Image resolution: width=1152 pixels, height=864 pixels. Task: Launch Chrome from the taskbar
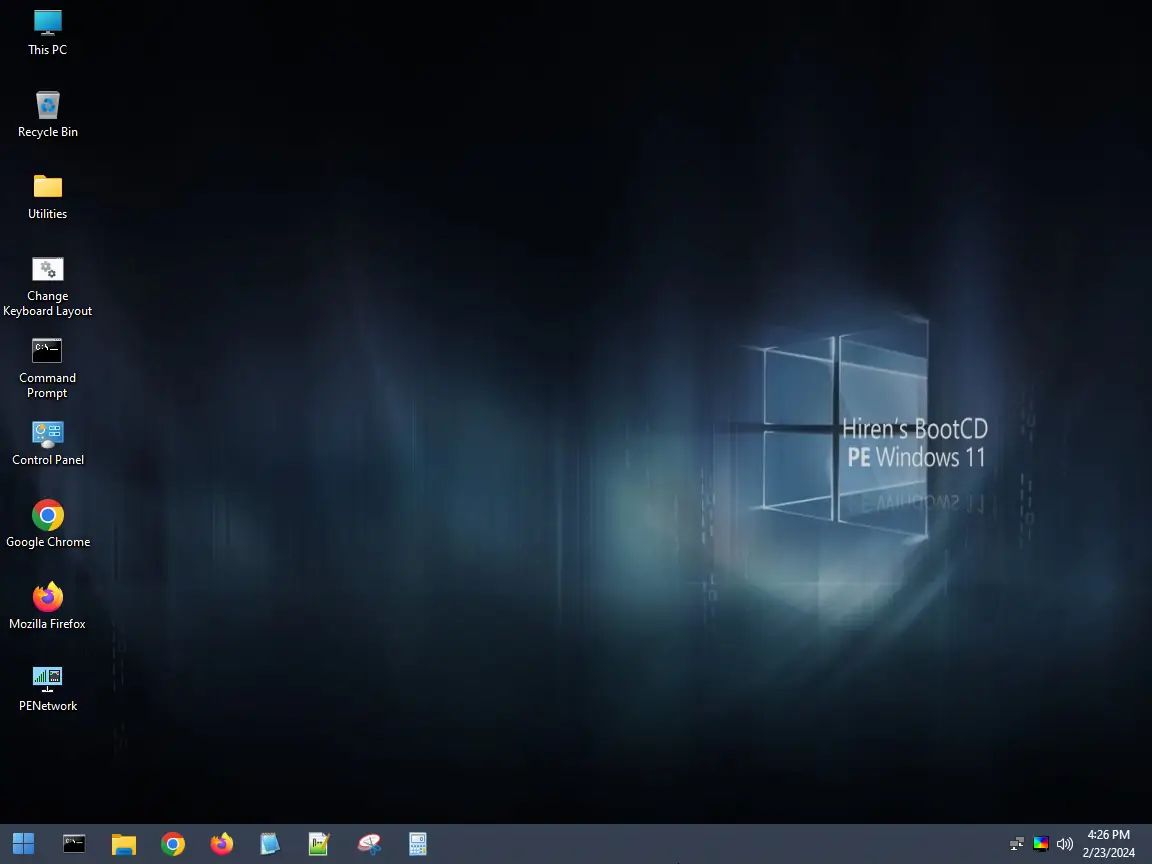click(172, 843)
